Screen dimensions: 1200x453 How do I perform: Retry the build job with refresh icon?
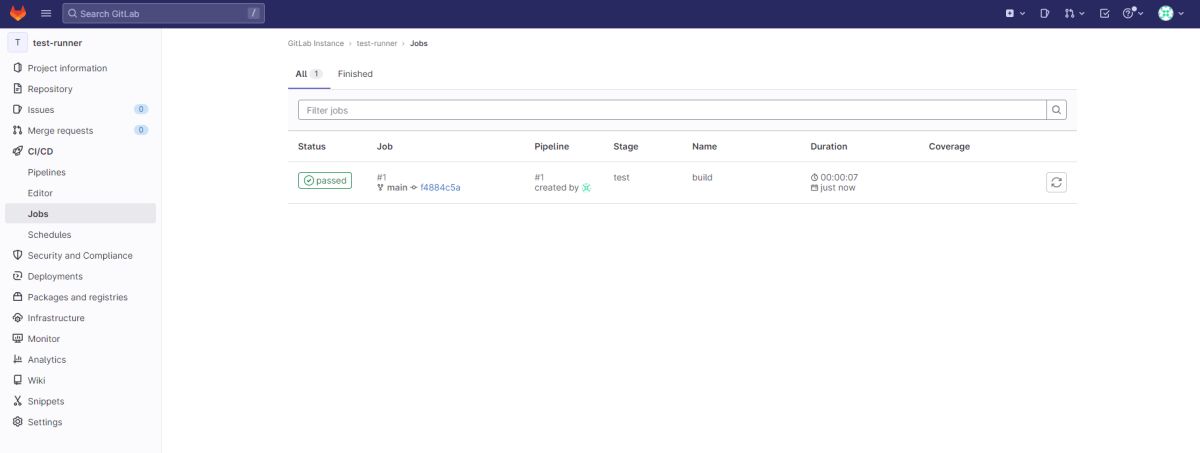tap(1057, 182)
